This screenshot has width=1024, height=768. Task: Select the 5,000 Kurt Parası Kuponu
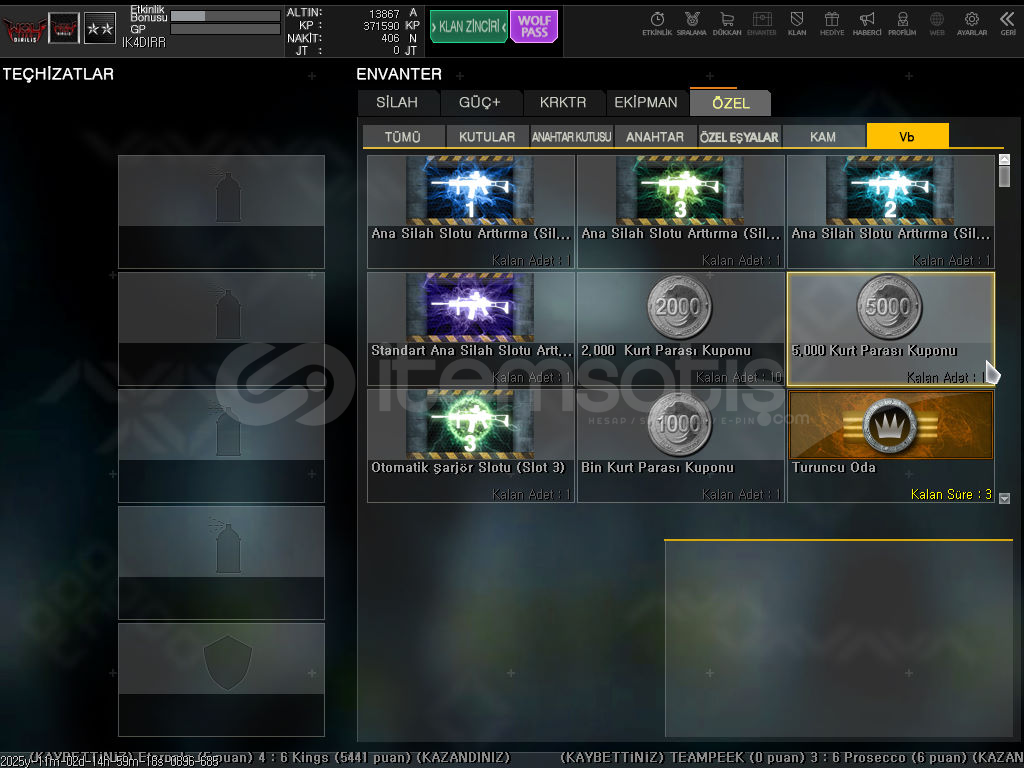[891, 328]
